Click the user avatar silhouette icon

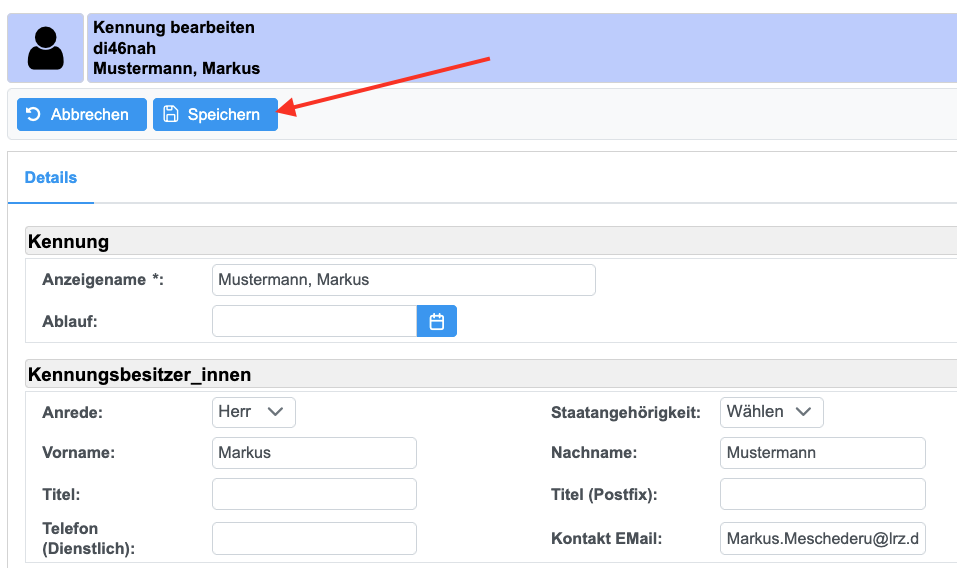tap(45, 48)
